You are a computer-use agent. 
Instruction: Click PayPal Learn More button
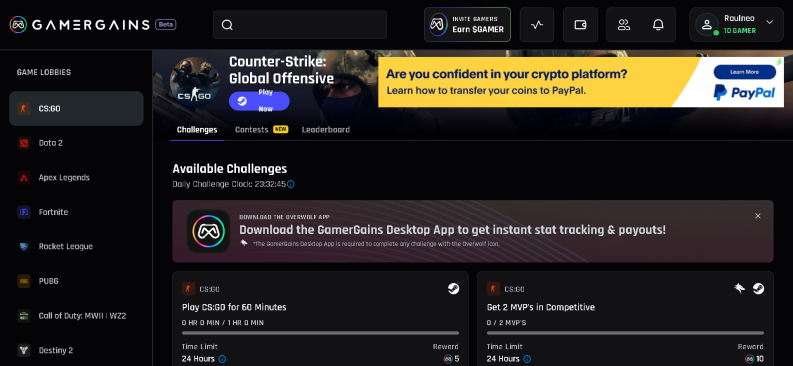(744, 72)
